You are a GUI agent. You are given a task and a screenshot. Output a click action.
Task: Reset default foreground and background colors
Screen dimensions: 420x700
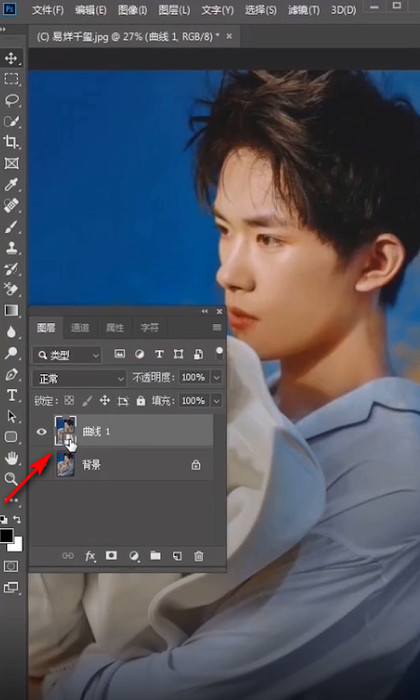pyautogui.click(x=4, y=520)
